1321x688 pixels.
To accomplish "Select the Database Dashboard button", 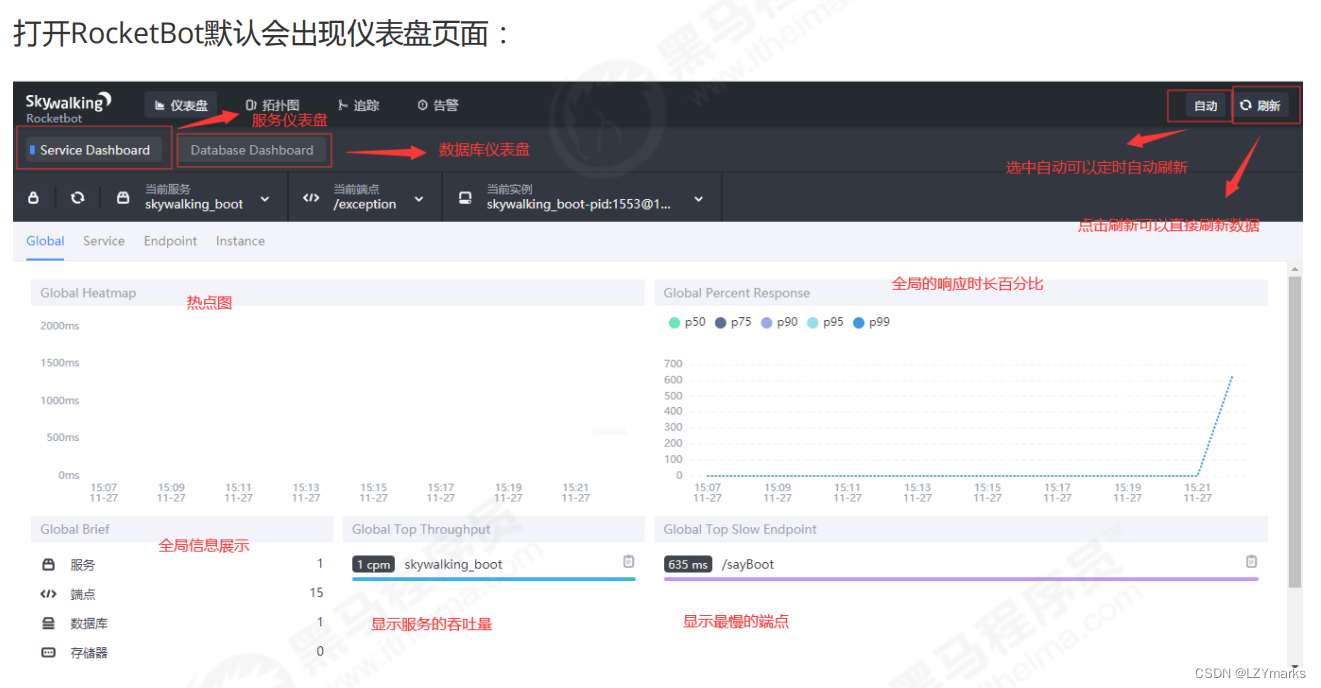I will 252,150.
